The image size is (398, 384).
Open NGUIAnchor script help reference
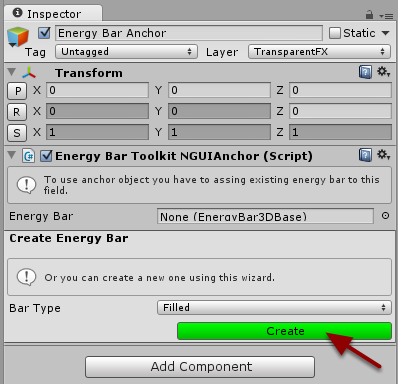(365, 155)
